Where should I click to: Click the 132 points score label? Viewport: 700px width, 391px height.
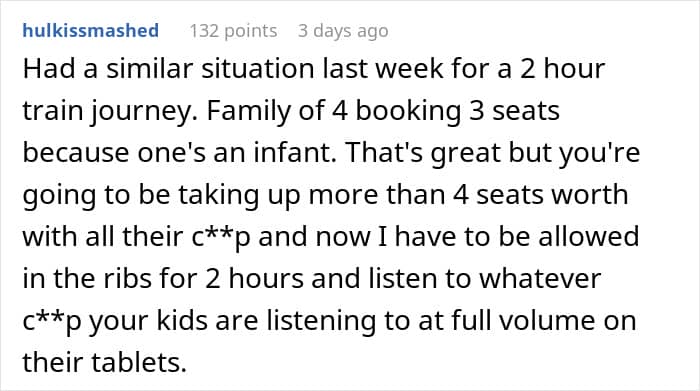tap(233, 31)
